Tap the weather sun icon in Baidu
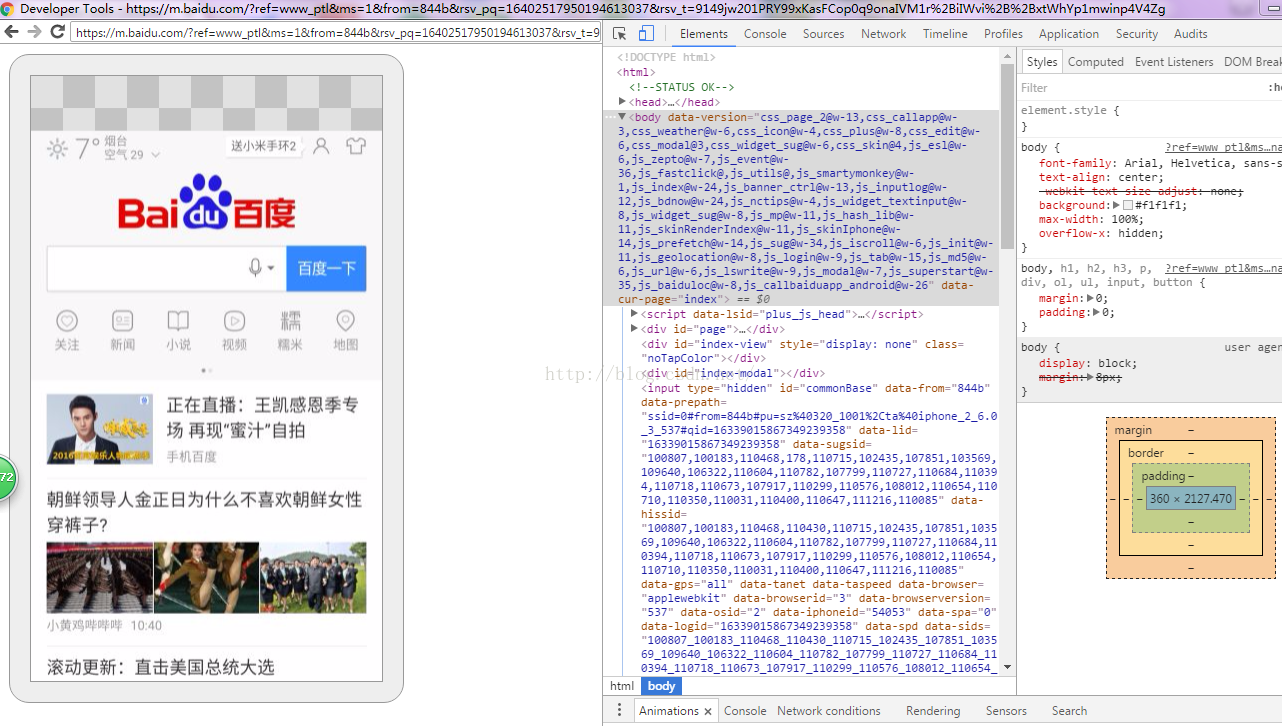This screenshot has width=1282, height=726. (x=58, y=149)
